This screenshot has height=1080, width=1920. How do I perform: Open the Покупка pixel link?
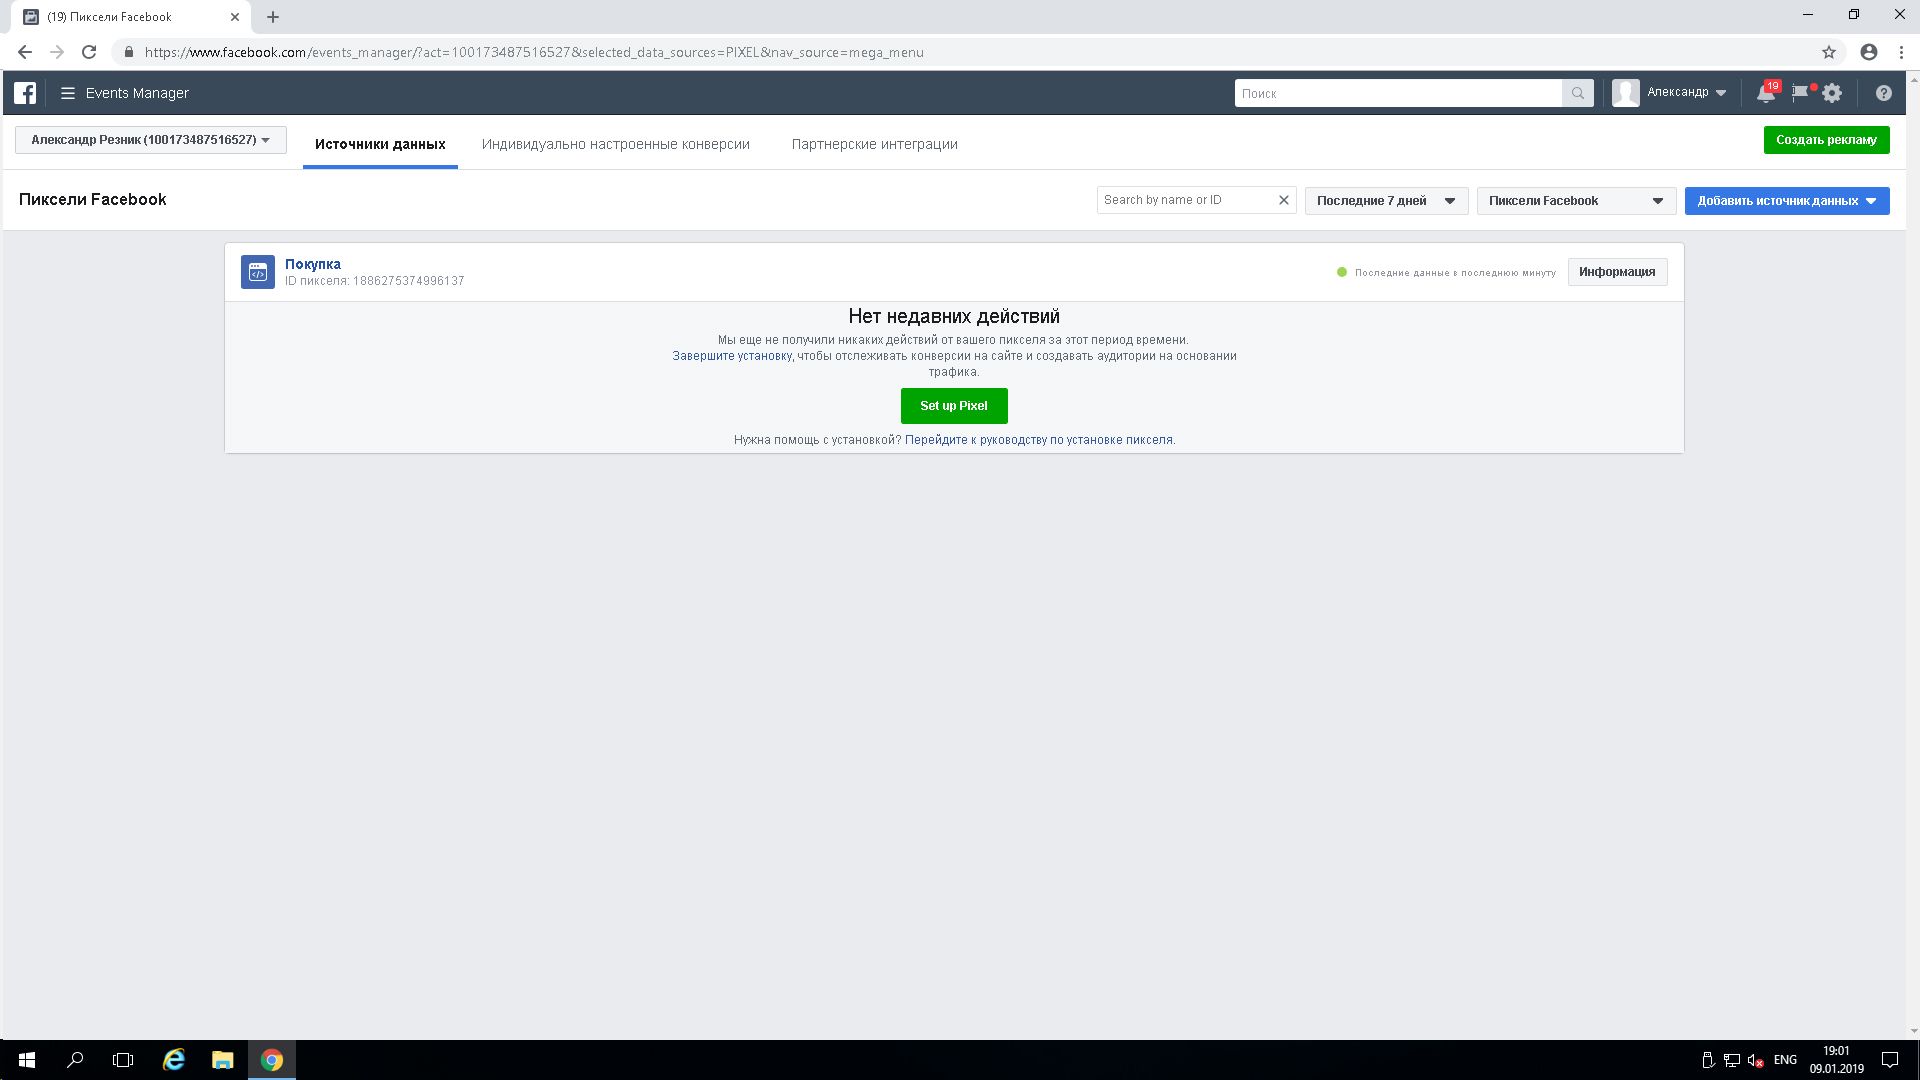tap(313, 264)
